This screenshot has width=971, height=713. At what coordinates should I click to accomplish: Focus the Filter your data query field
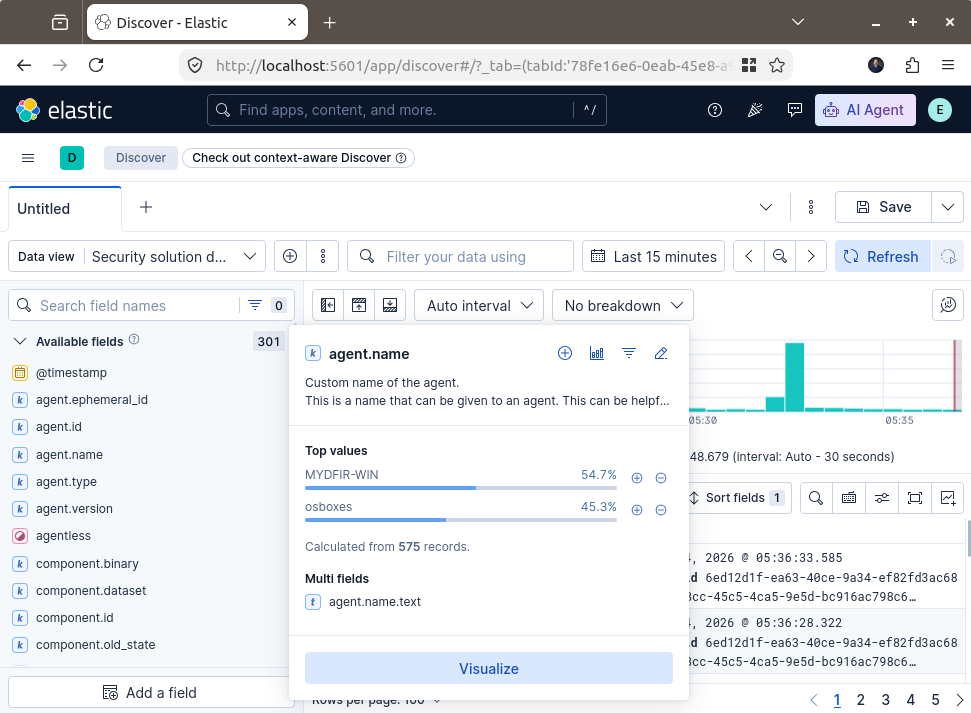(x=460, y=256)
